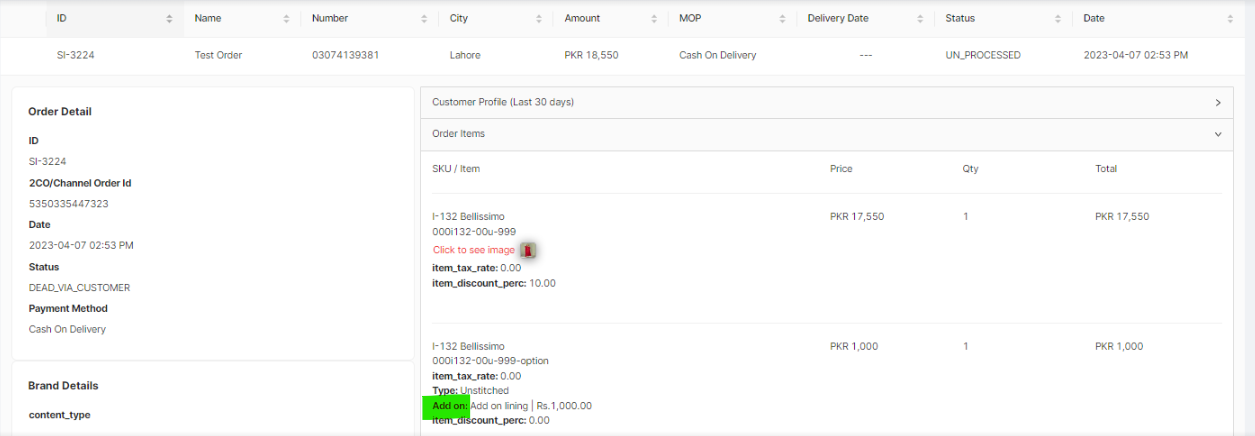The width and height of the screenshot is (1255, 436).
Task: Sort the table by ID column
Action: (x=169, y=19)
